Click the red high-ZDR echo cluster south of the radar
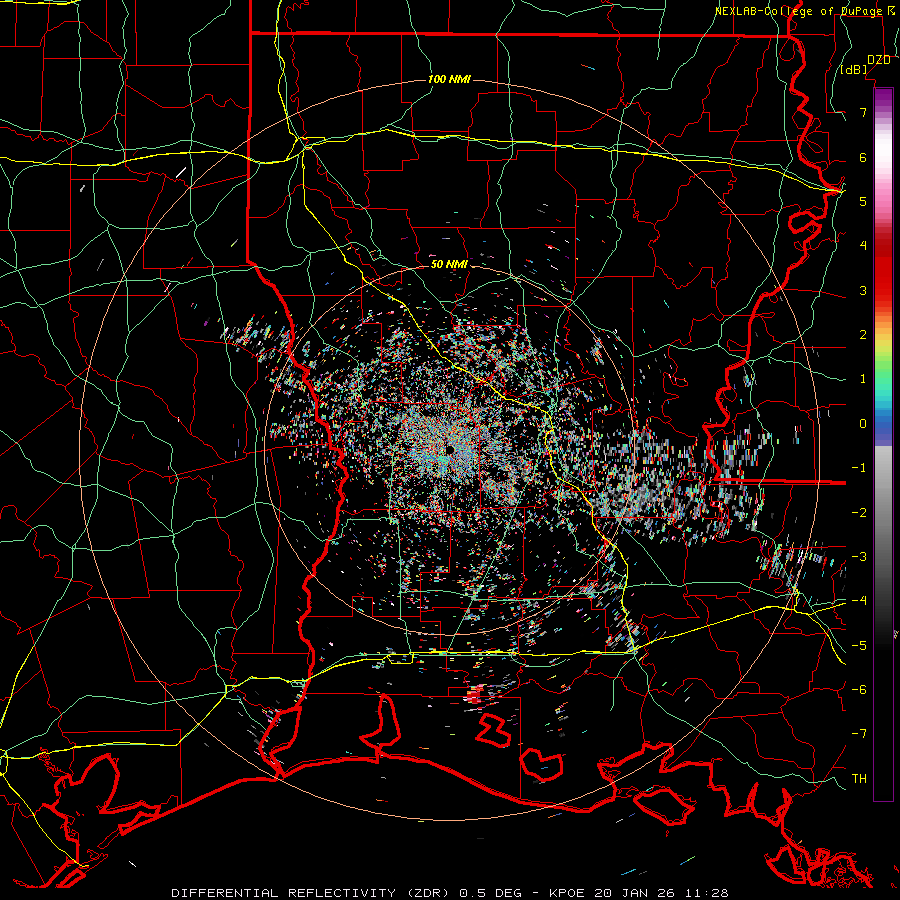 pos(474,695)
